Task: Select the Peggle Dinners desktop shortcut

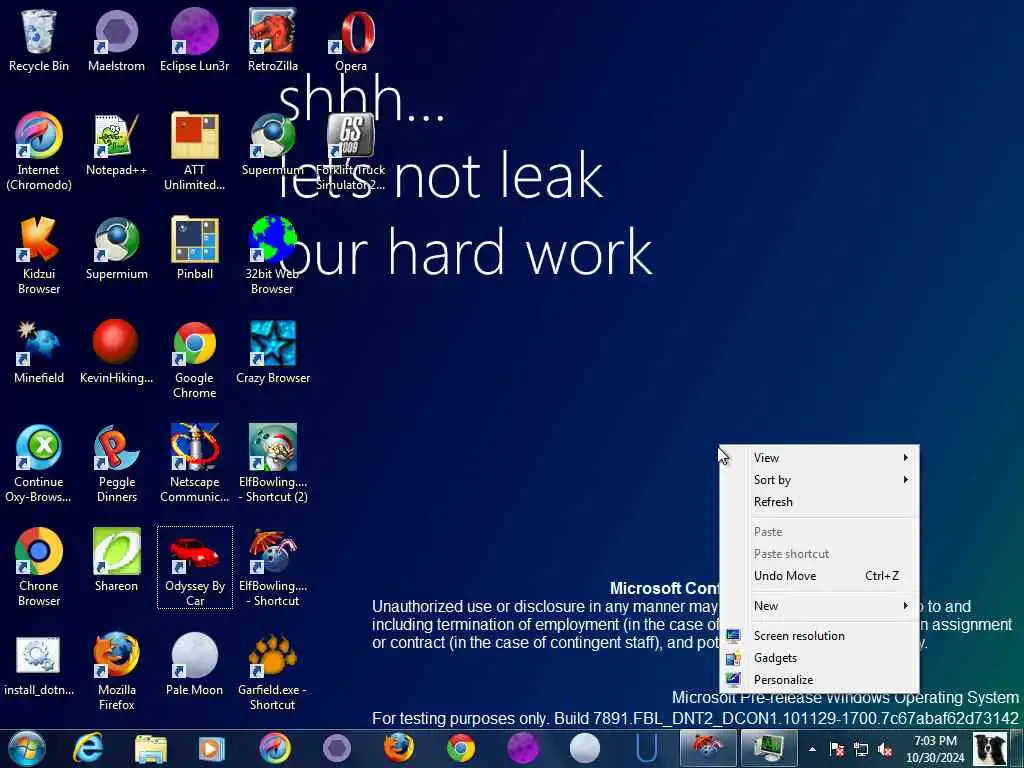Action: click(x=116, y=464)
